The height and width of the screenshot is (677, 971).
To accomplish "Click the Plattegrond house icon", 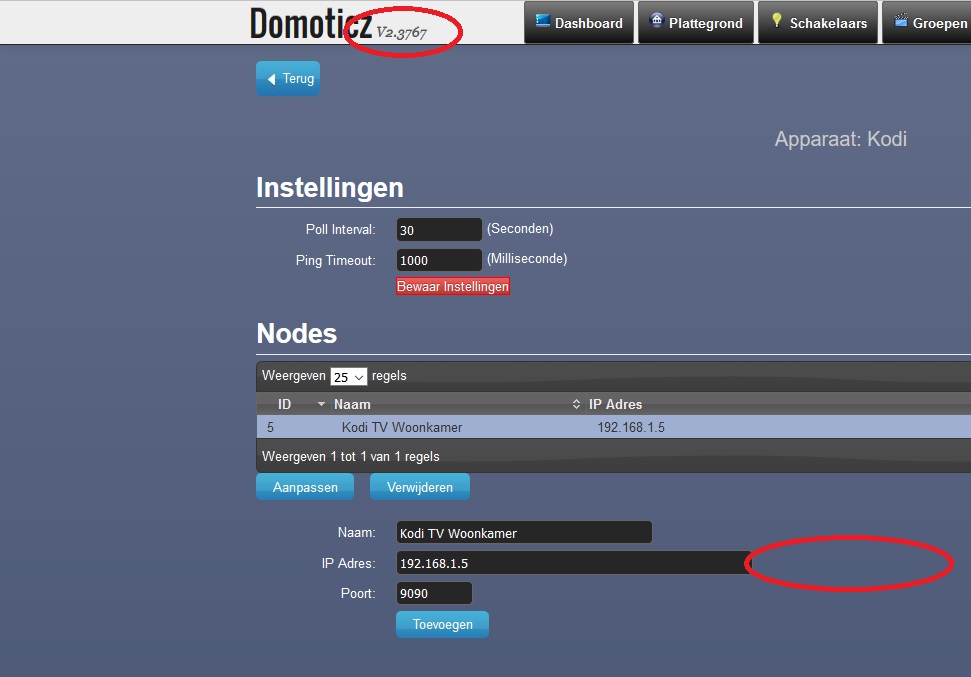I will (x=656, y=20).
